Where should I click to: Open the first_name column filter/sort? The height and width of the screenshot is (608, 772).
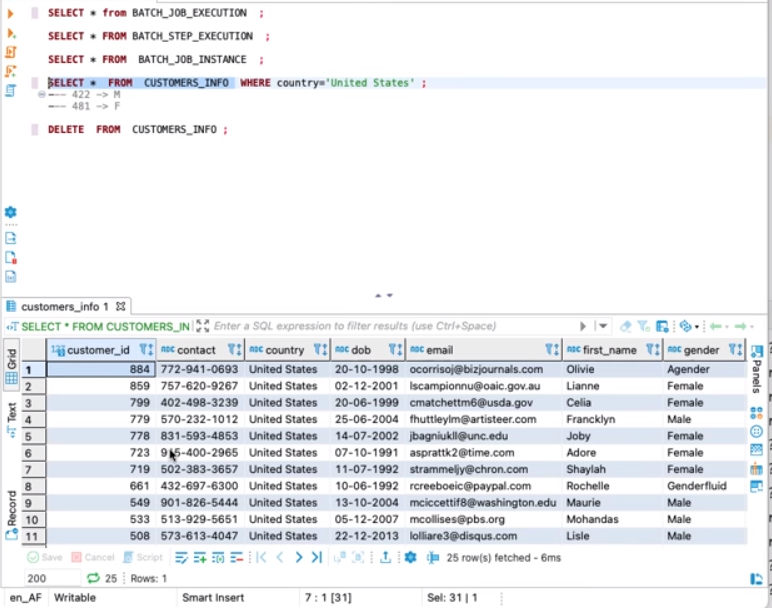pos(653,350)
